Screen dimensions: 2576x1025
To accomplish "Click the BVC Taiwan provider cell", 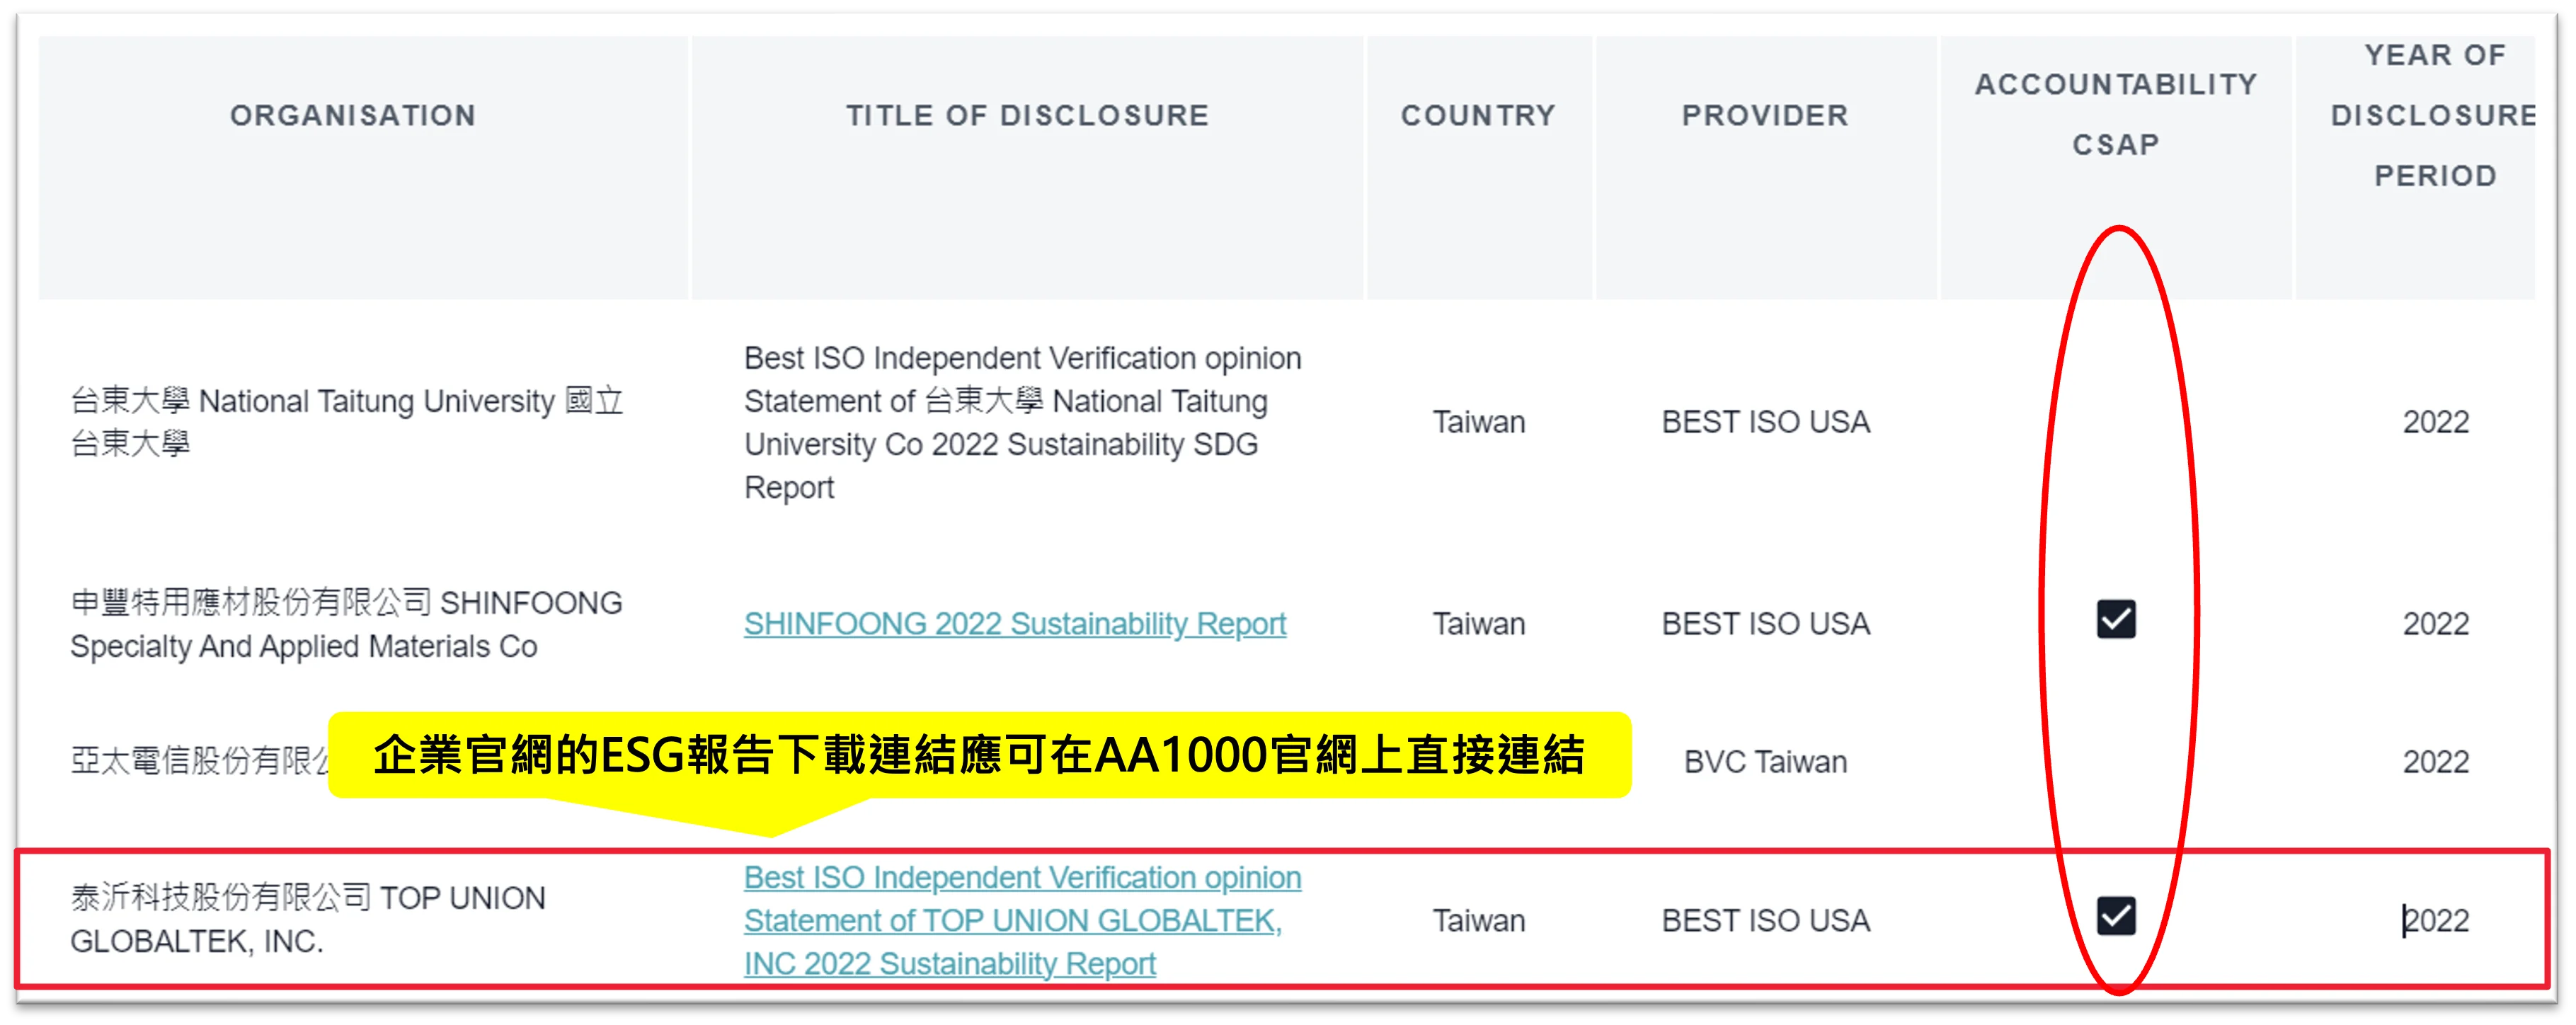I will click(x=1765, y=762).
